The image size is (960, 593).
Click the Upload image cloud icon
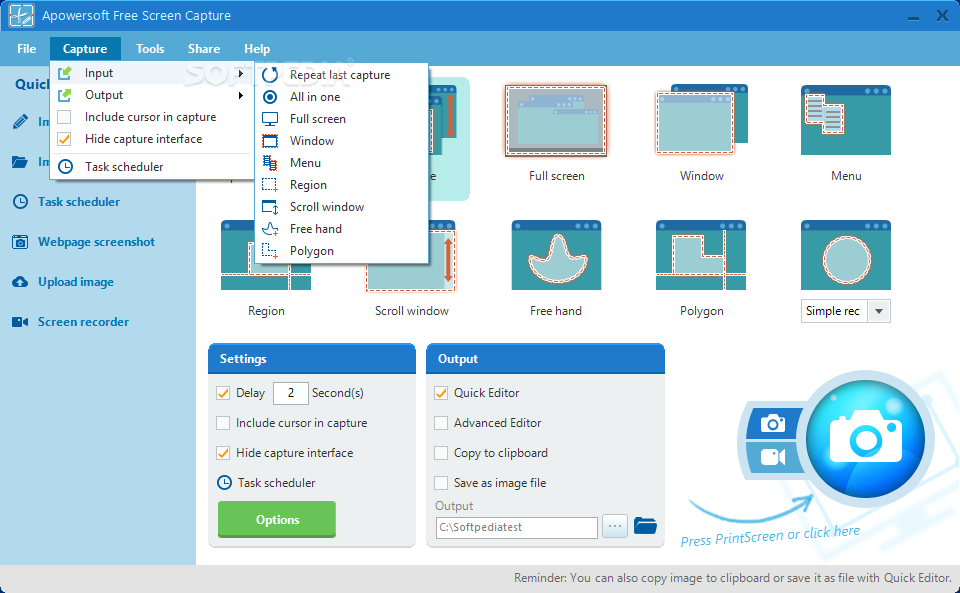20,282
